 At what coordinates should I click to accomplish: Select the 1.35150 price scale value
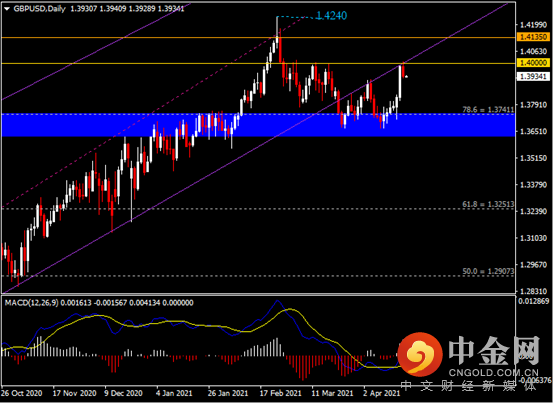click(x=533, y=158)
